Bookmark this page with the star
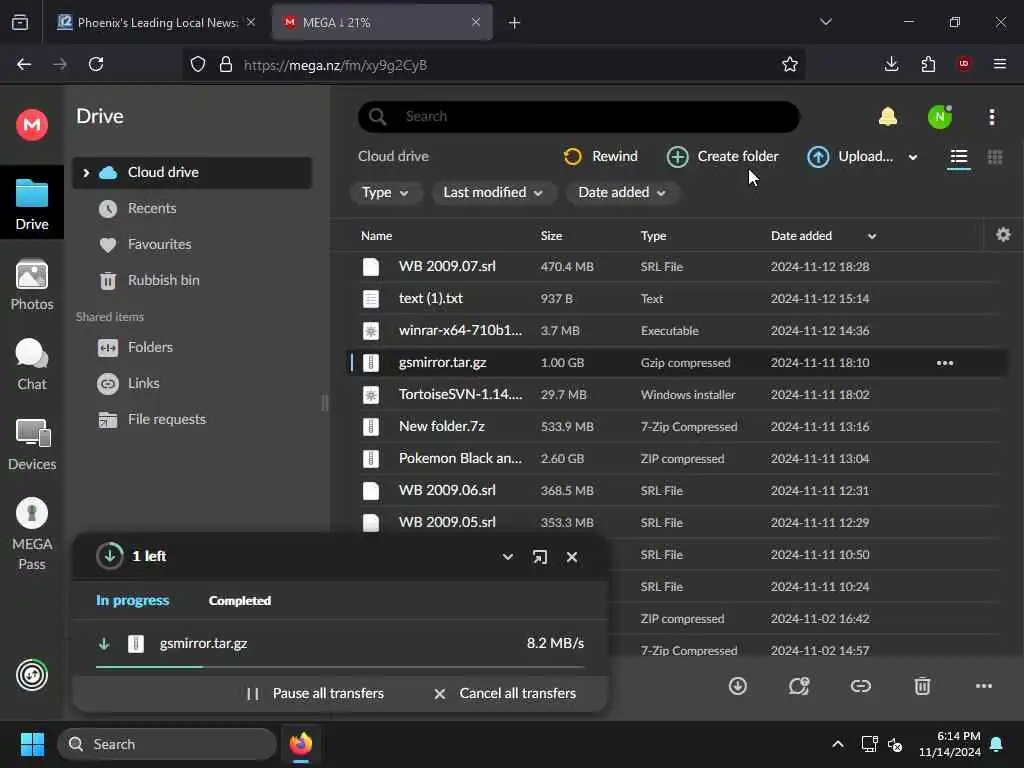1024x768 pixels. click(x=790, y=64)
